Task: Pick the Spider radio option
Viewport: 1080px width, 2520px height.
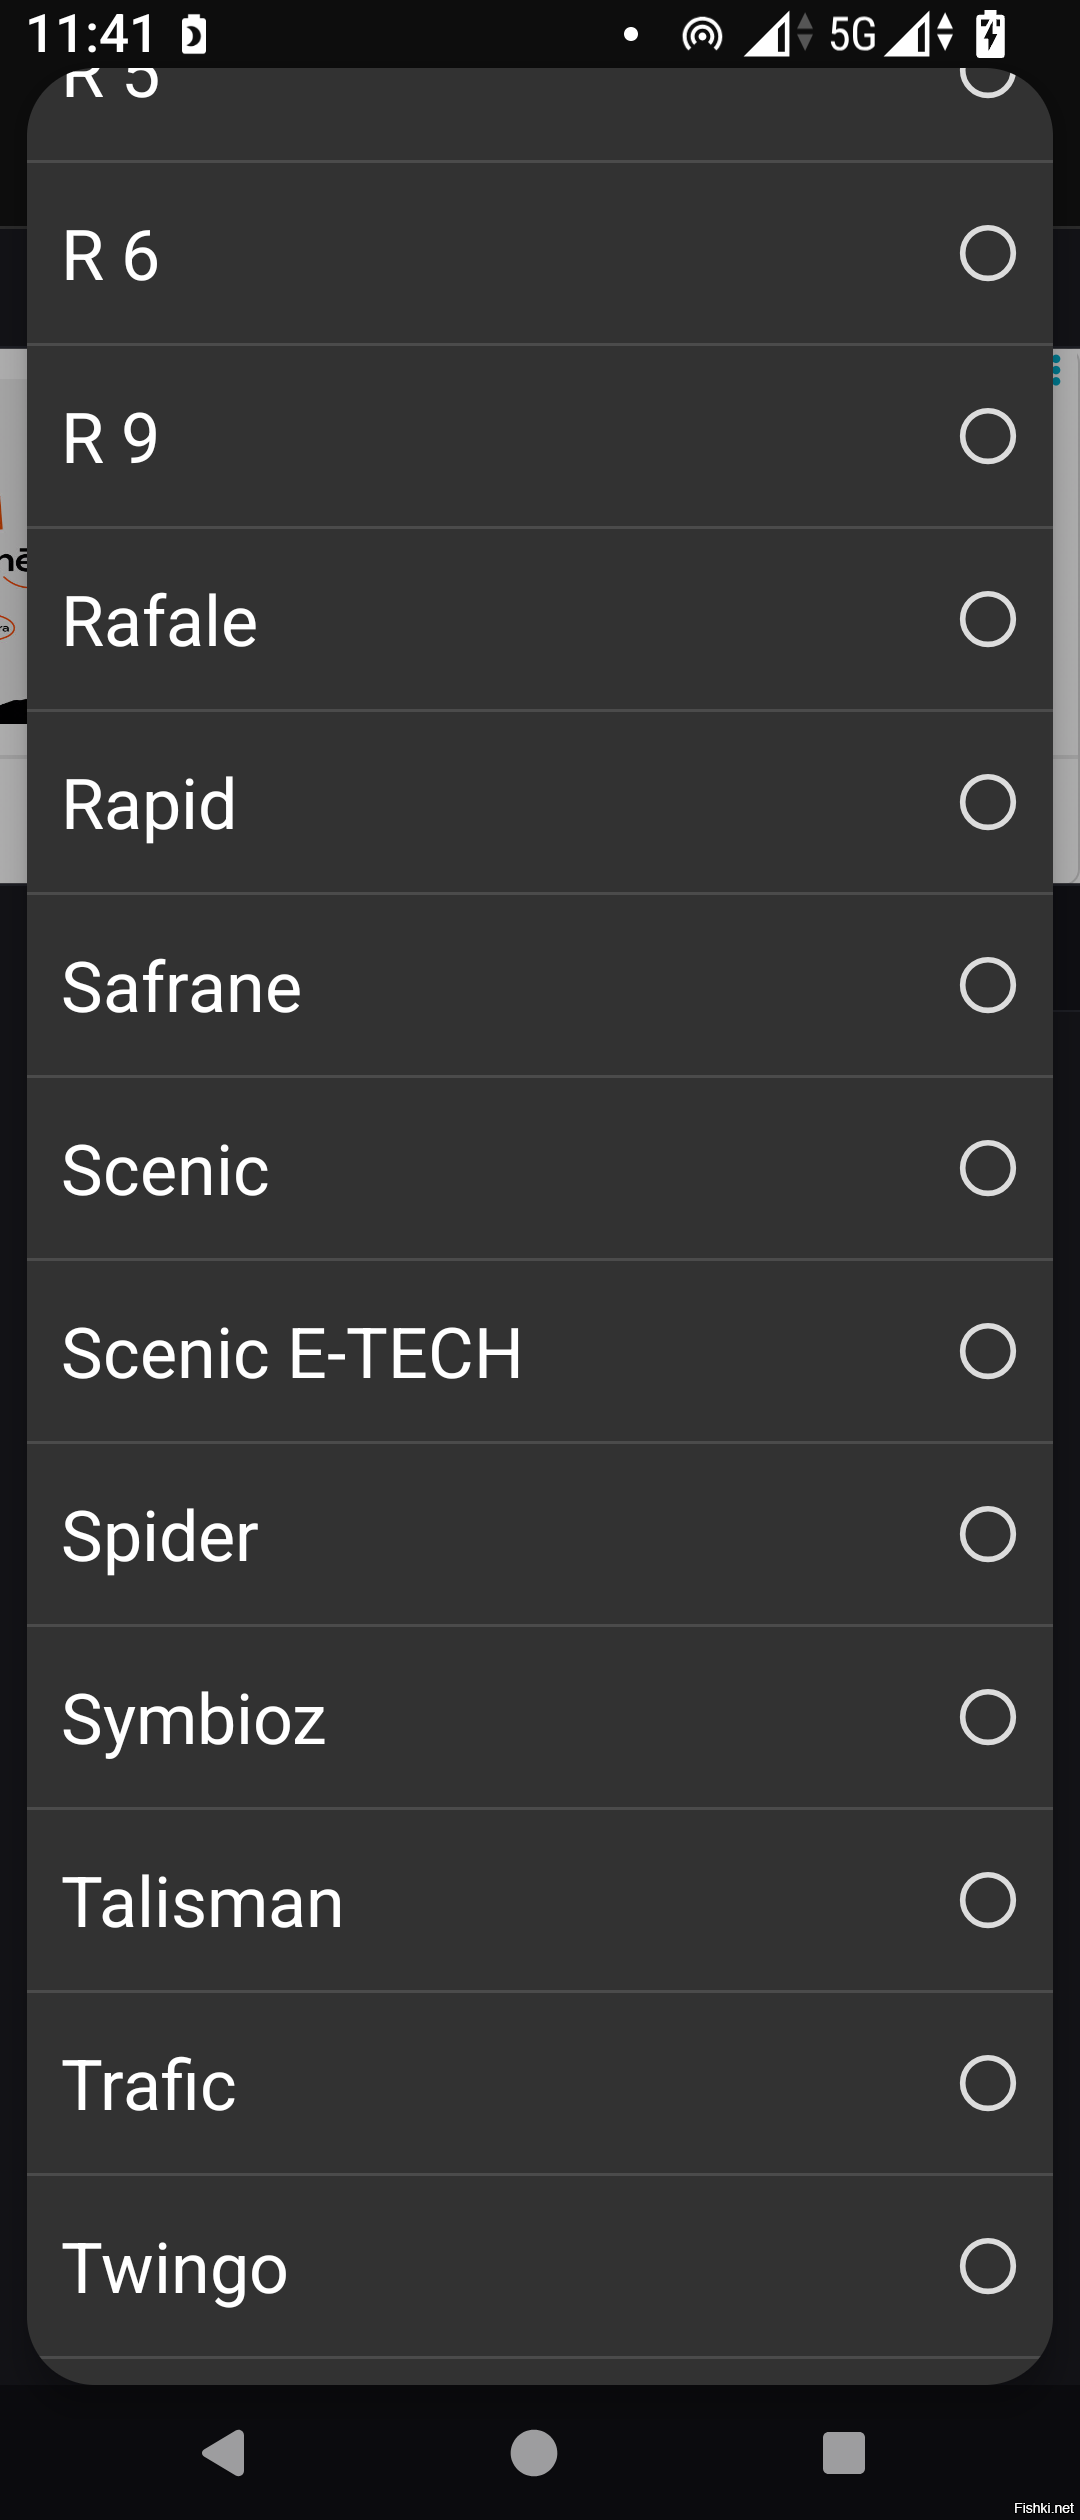Action: [x=987, y=1534]
